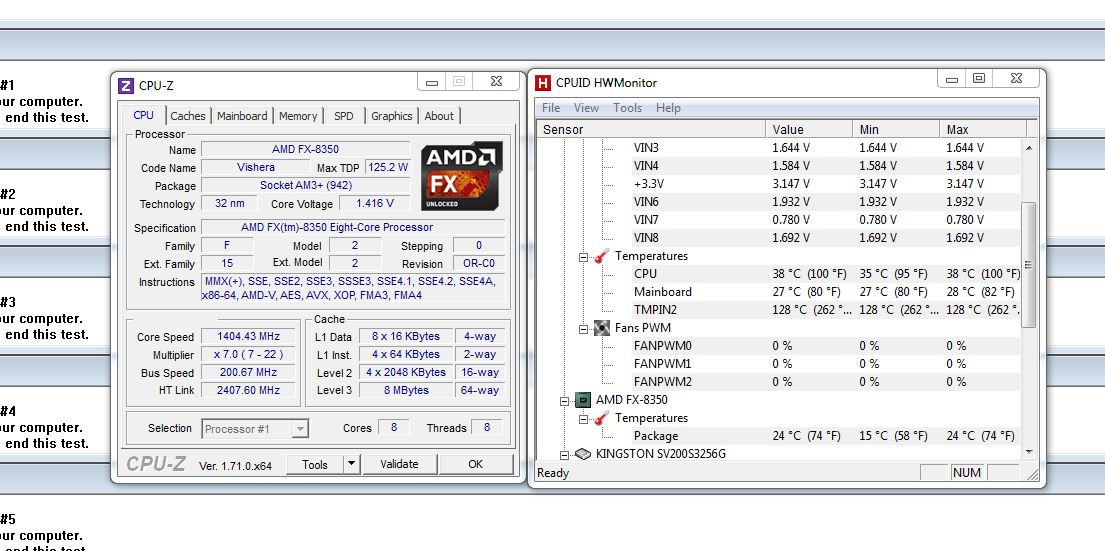The width and height of the screenshot is (1105, 551).
Task: Click the drive icon beside KINGSTON SV200S3256G
Action: coord(582,454)
